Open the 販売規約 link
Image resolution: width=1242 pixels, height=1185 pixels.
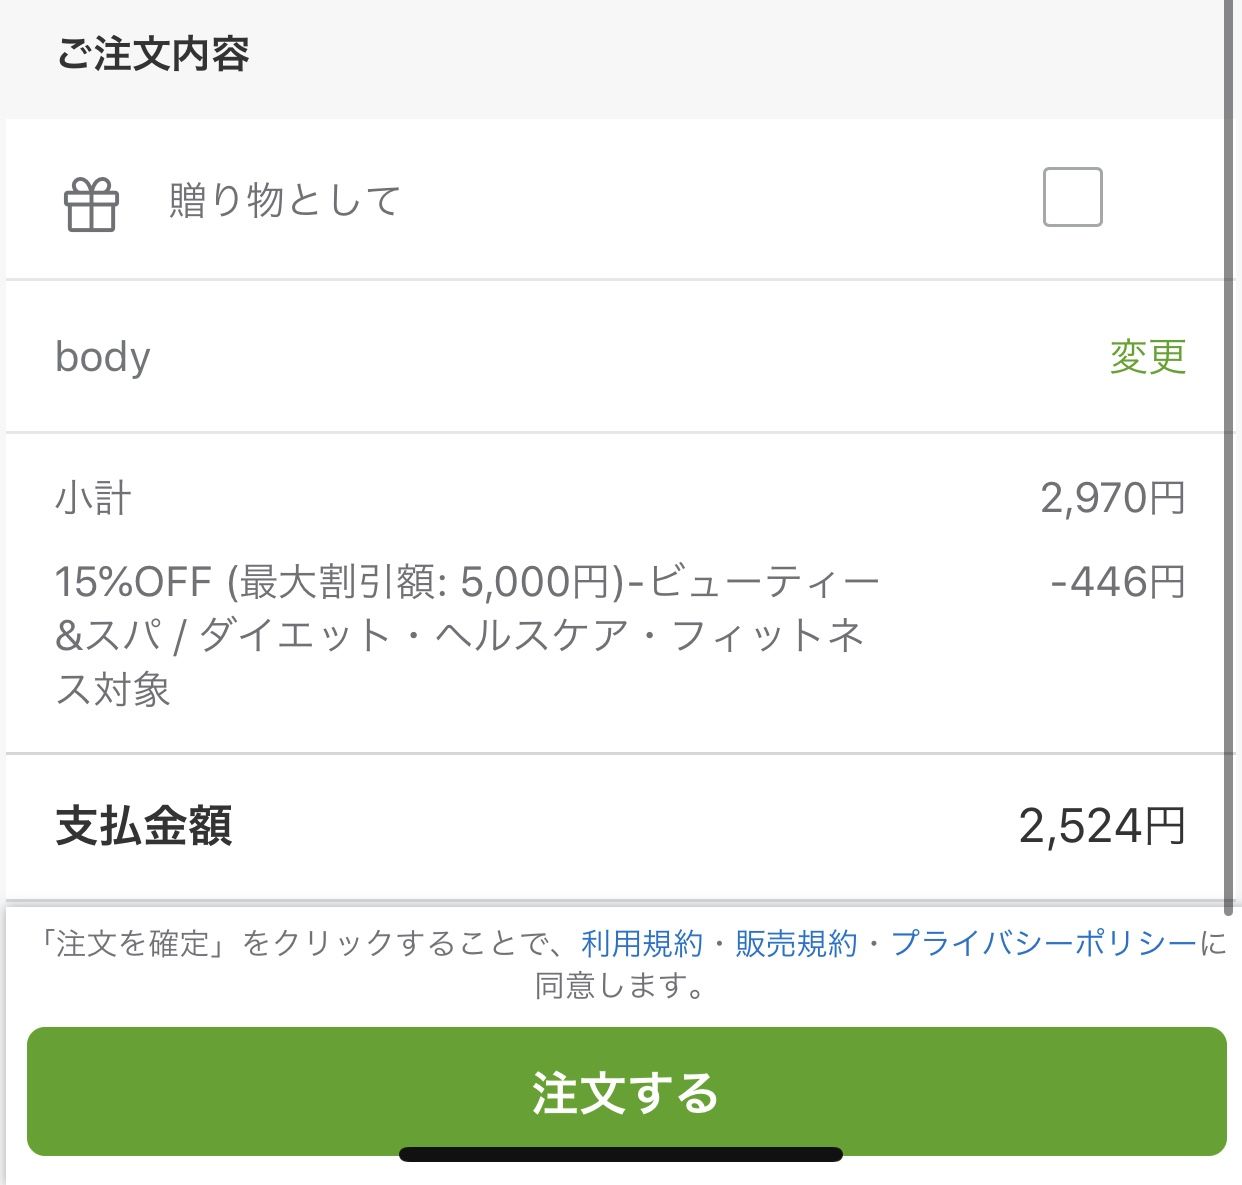pyautogui.click(x=797, y=943)
